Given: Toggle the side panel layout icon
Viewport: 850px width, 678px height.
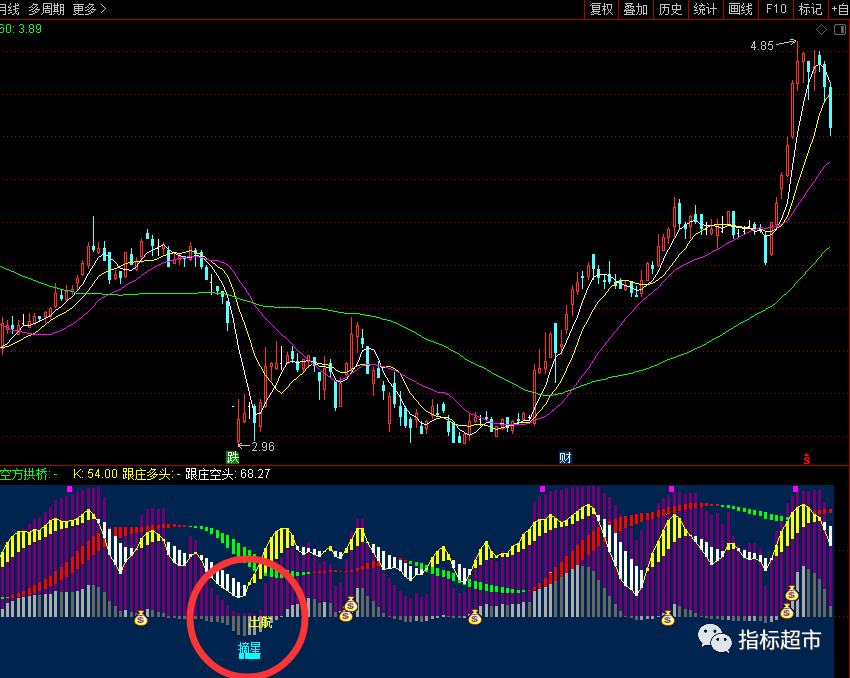Looking at the screenshot, I should click(x=840, y=30).
